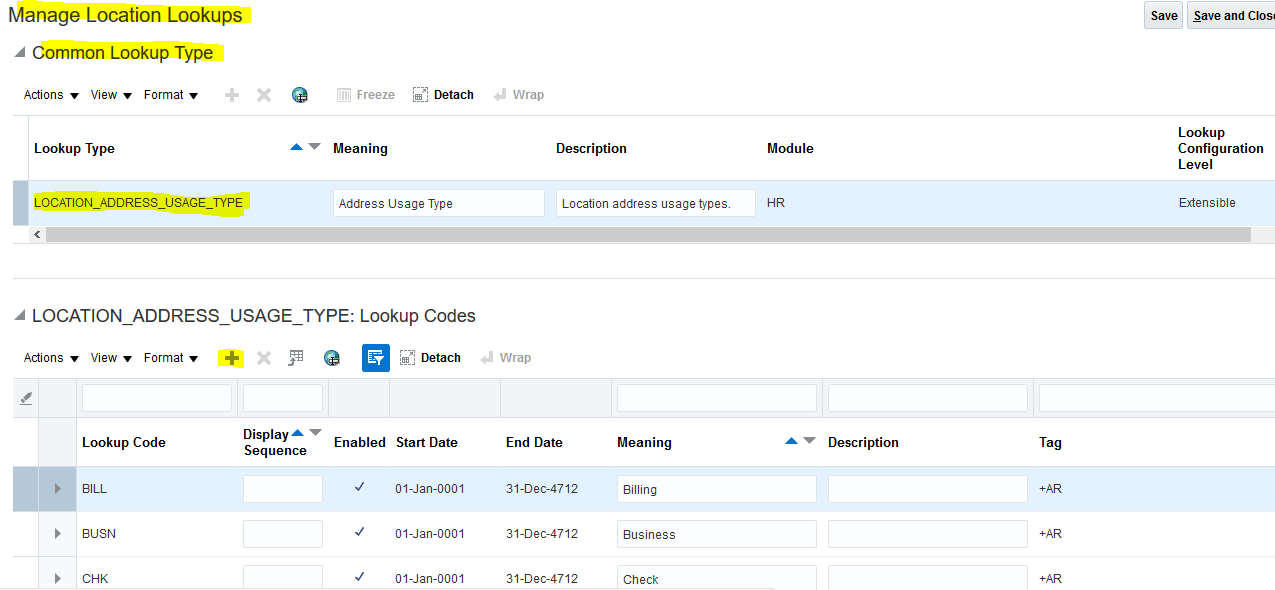
Task: Toggle the Enabled checkmark for BUSN
Action: 360,533
